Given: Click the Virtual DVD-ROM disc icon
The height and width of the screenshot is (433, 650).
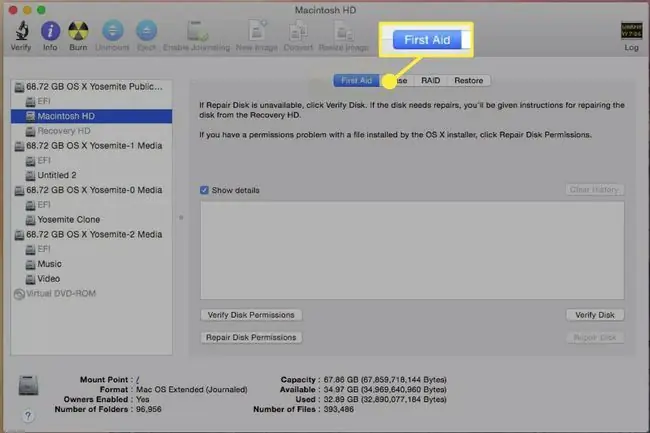Looking at the screenshot, I should [19, 294].
